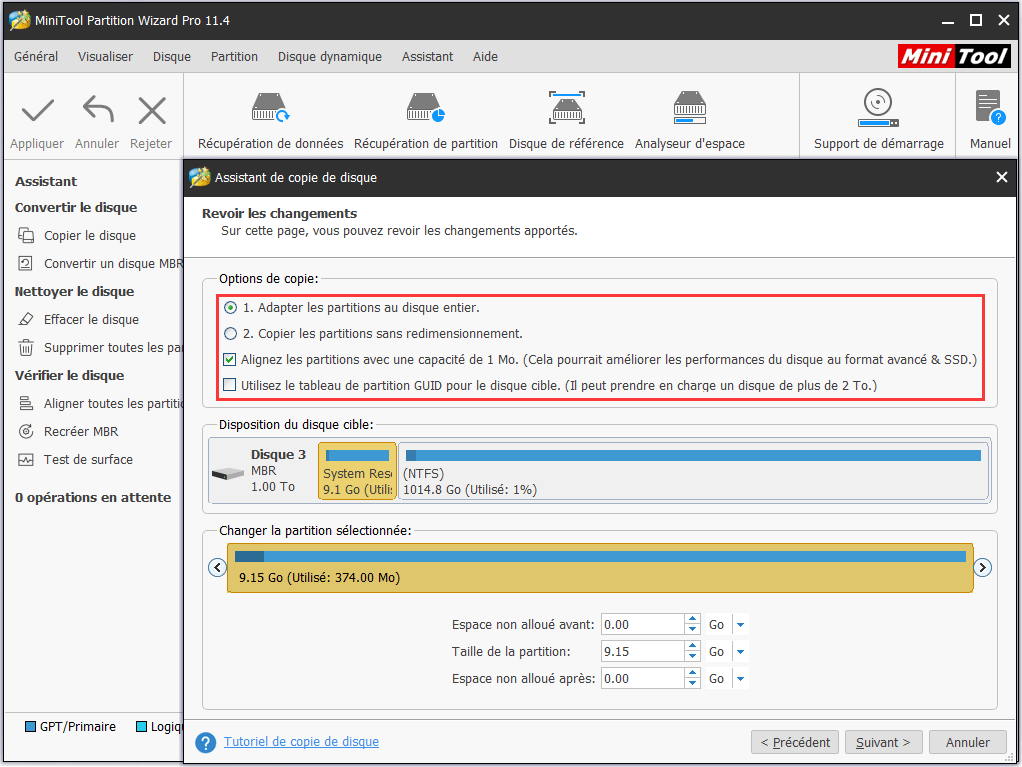Viewport: 1022px width, 767px height.
Task: Open unit dropdown for Taille de la partition
Action: (740, 652)
